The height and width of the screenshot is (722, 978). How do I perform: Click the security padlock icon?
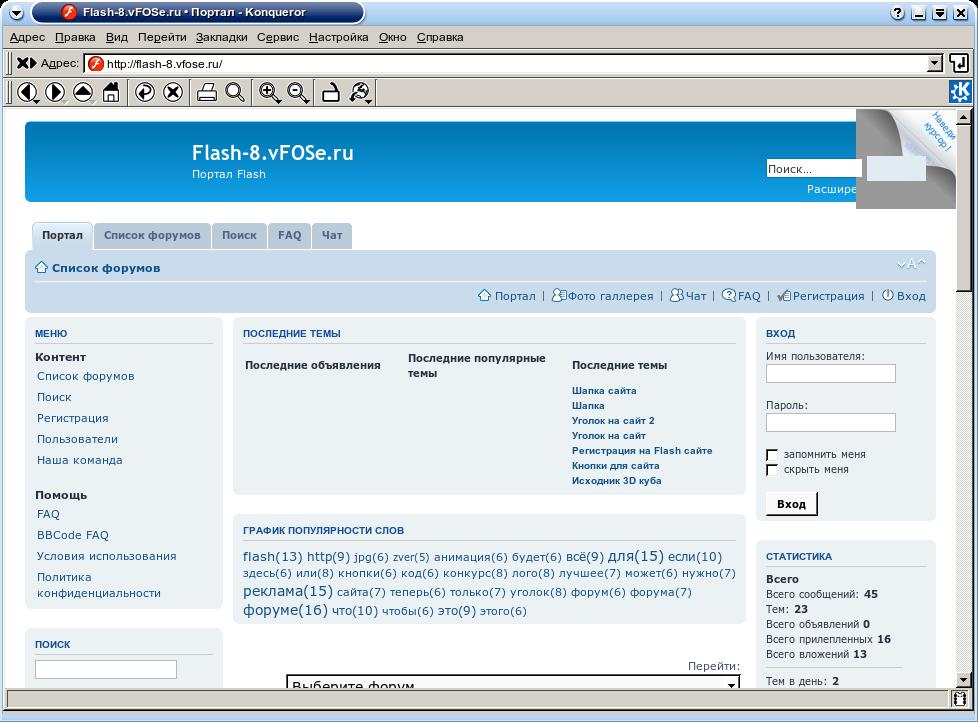[330, 93]
